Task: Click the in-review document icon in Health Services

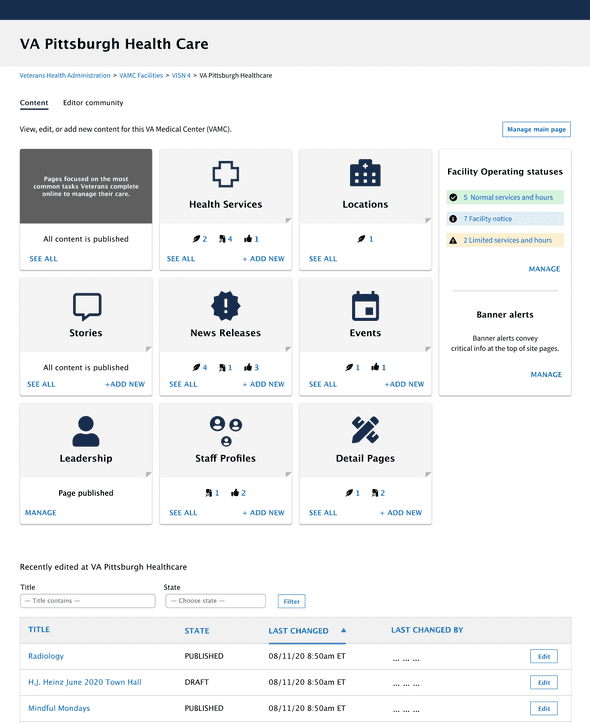Action: tap(222, 239)
